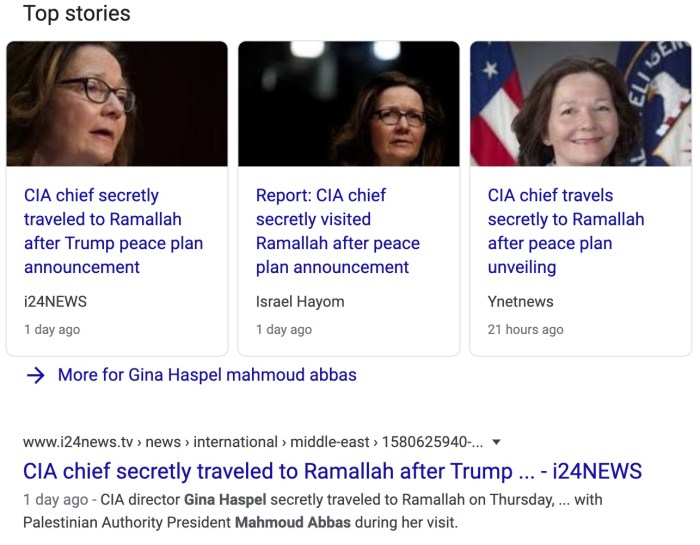Click '21 hours ago' on Ynetnews card
Image resolution: width=700 pixels, height=545 pixels.
pos(525,329)
